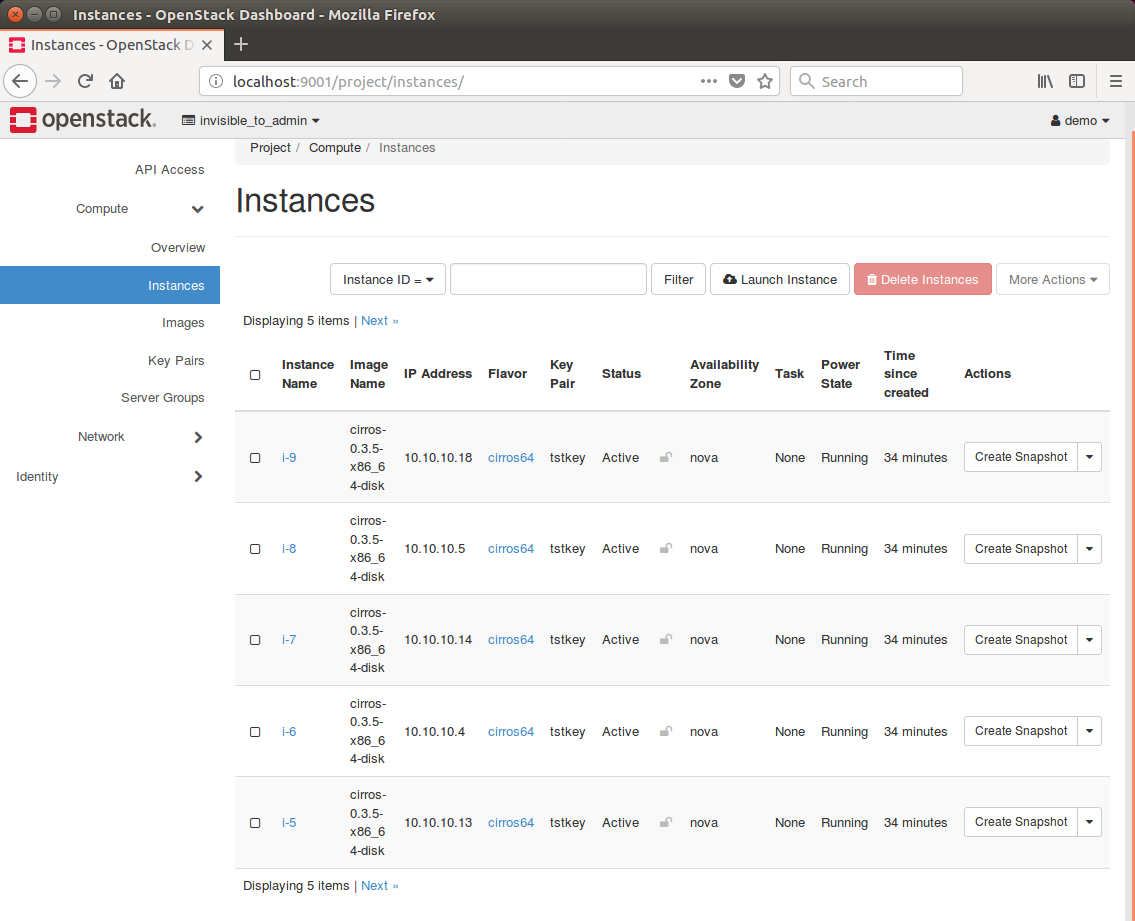Click Compute in the breadcrumb
The image size is (1135, 921).
334,148
